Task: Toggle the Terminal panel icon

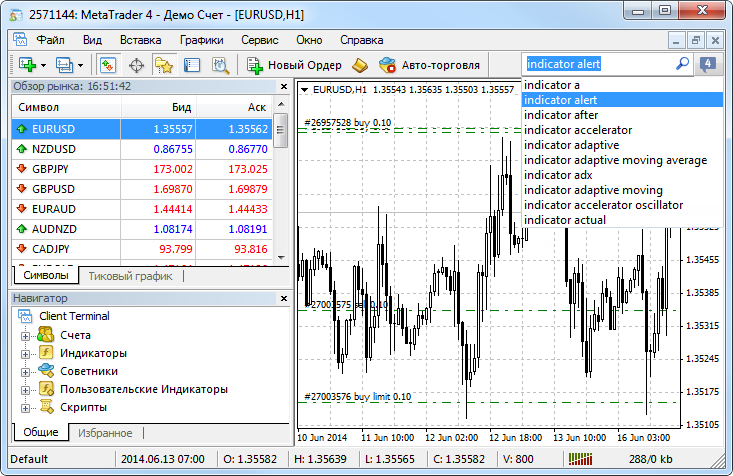Action: tap(192, 65)
